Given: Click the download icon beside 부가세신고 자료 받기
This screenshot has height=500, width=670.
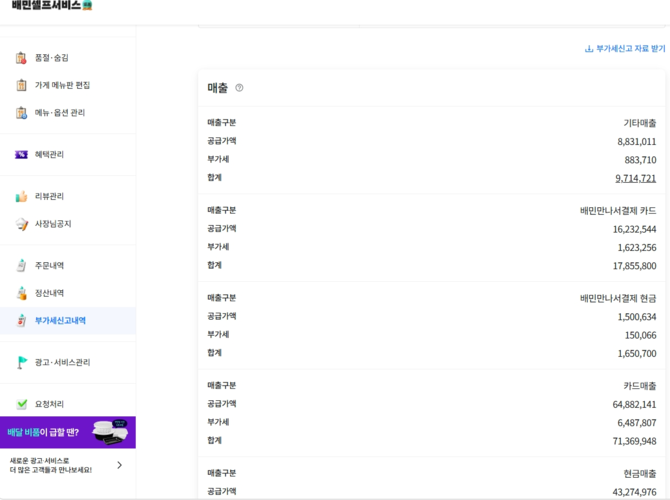Looking at the screenshot, I should click(589, 49).
